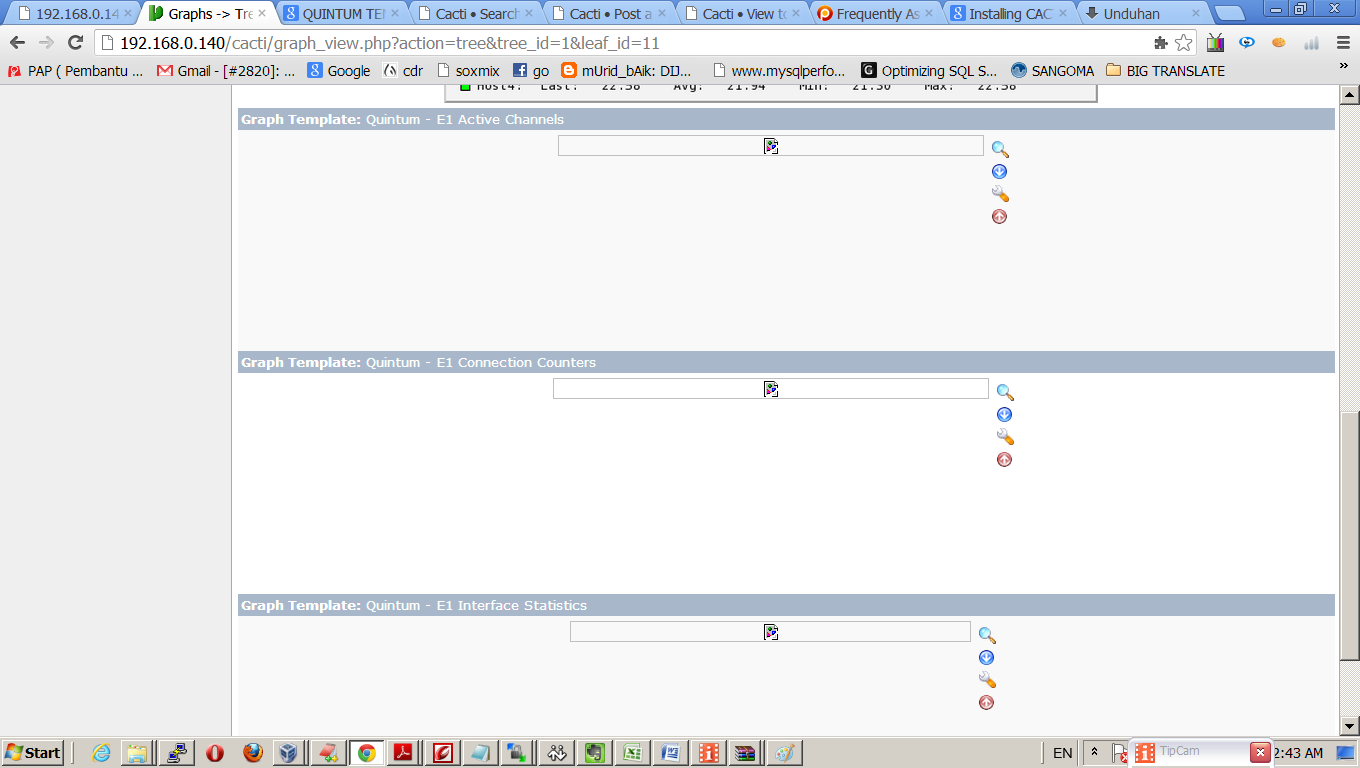Open the BIG TRANSLATE bookmarks folder
The height and width of the screenshot is (768, 1360).
point(1165,71)
